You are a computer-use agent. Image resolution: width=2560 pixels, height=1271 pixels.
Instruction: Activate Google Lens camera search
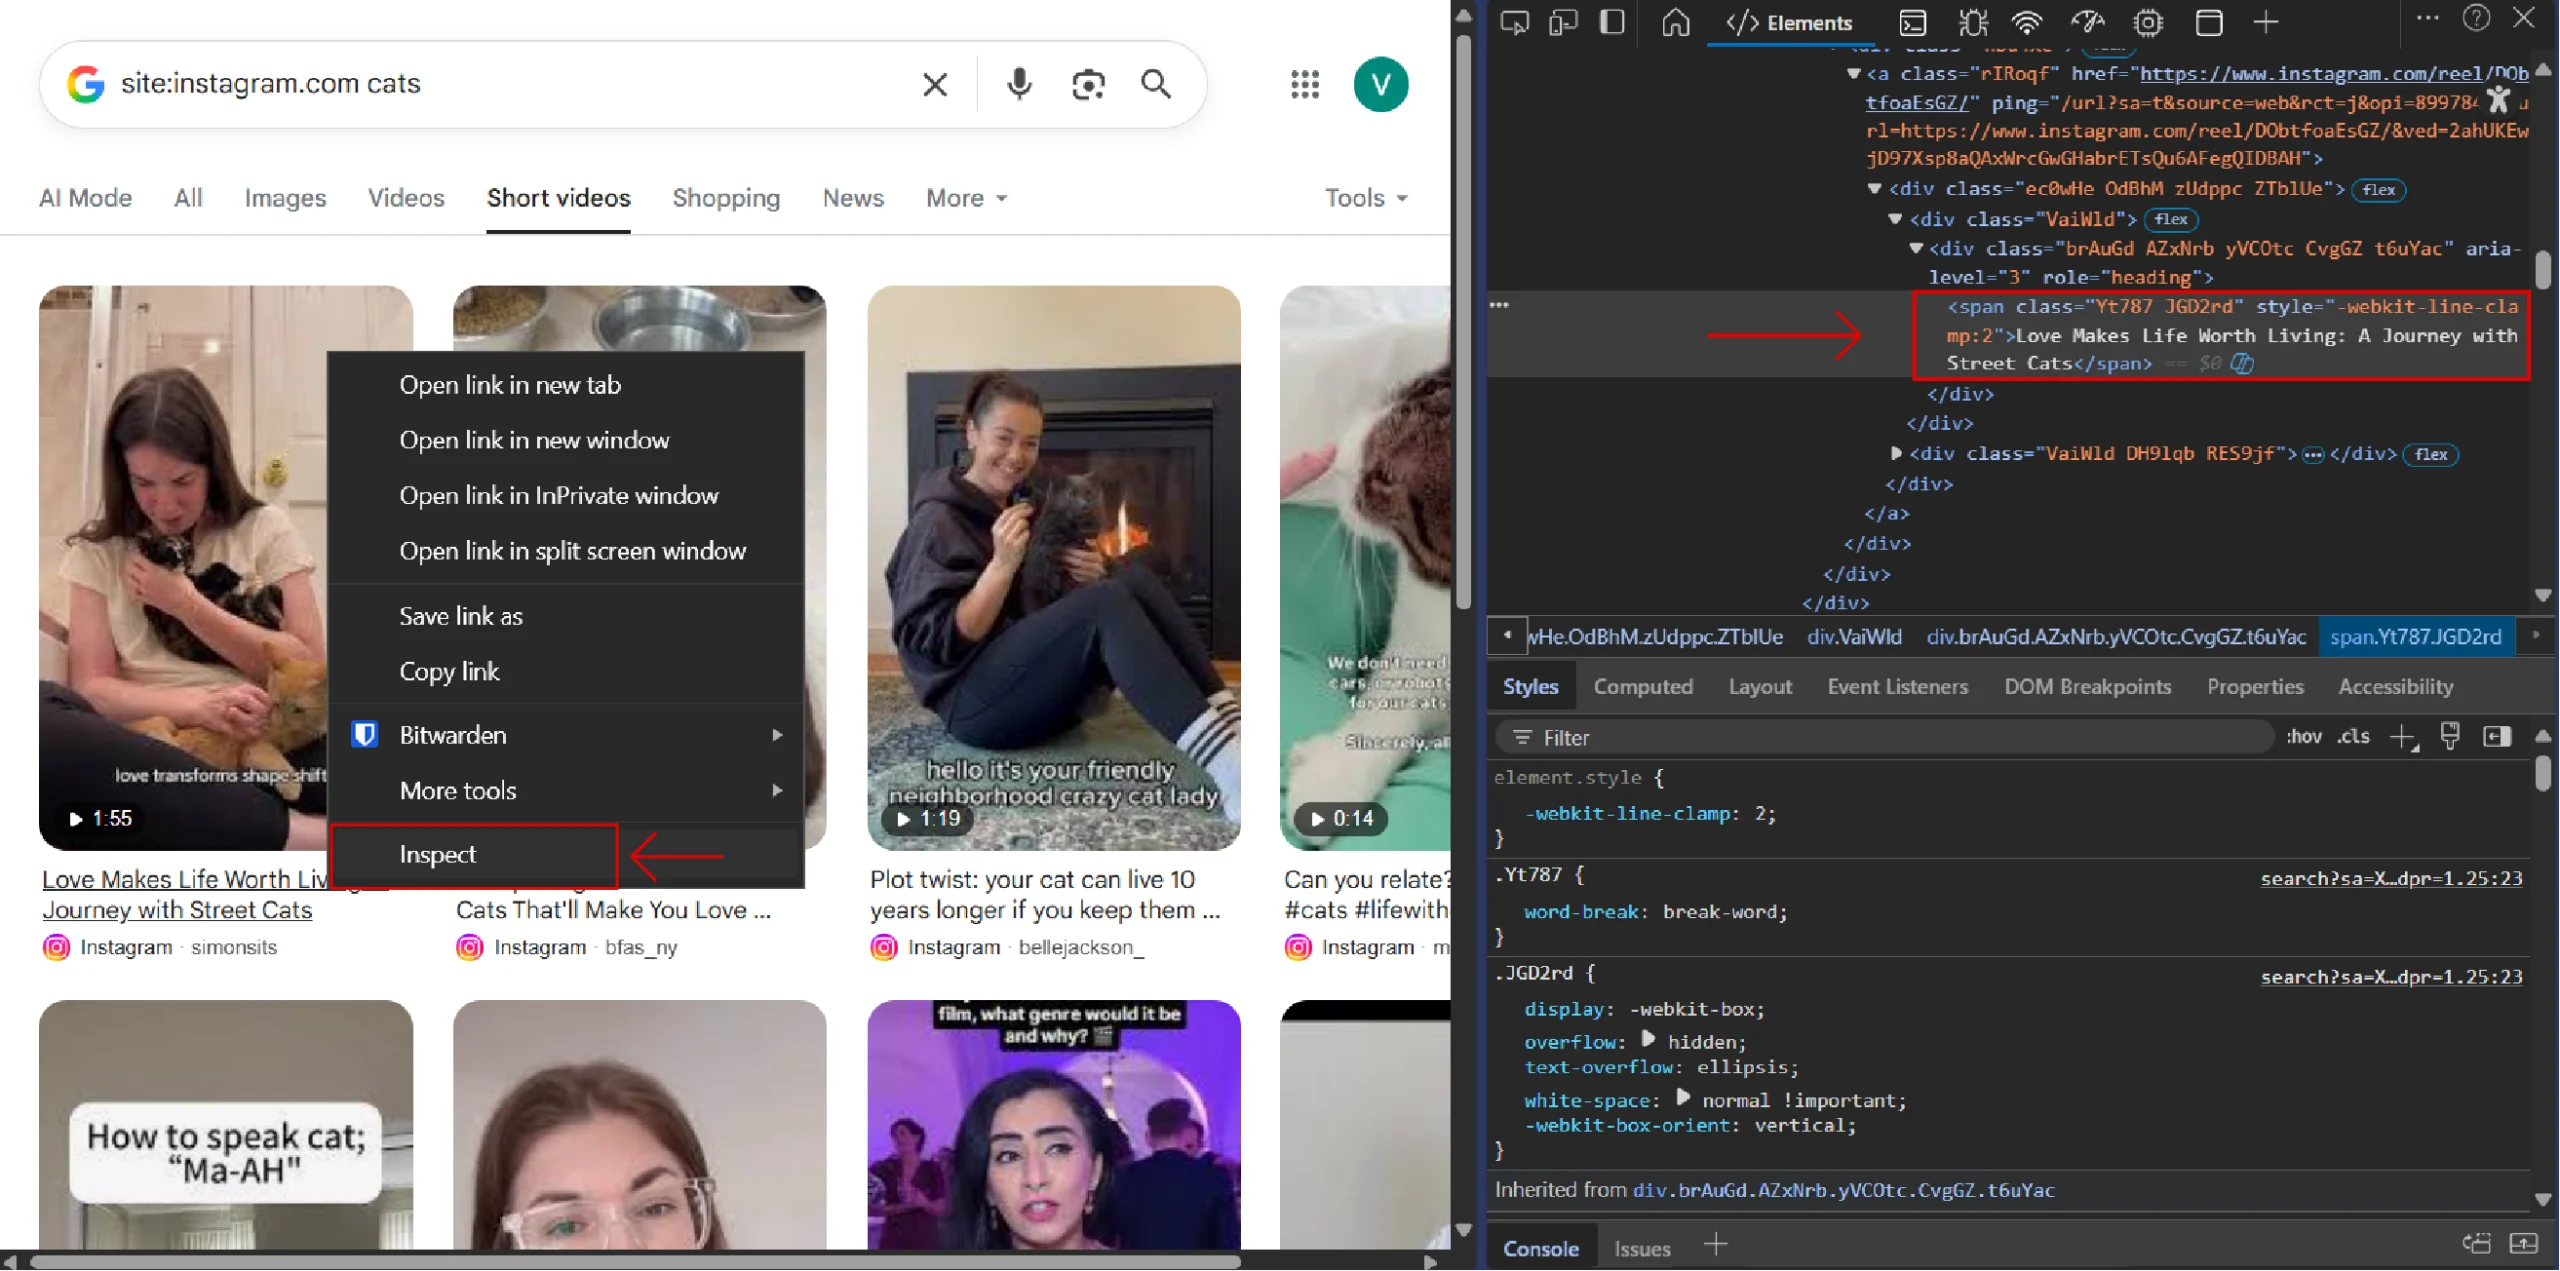(1088, 84)
